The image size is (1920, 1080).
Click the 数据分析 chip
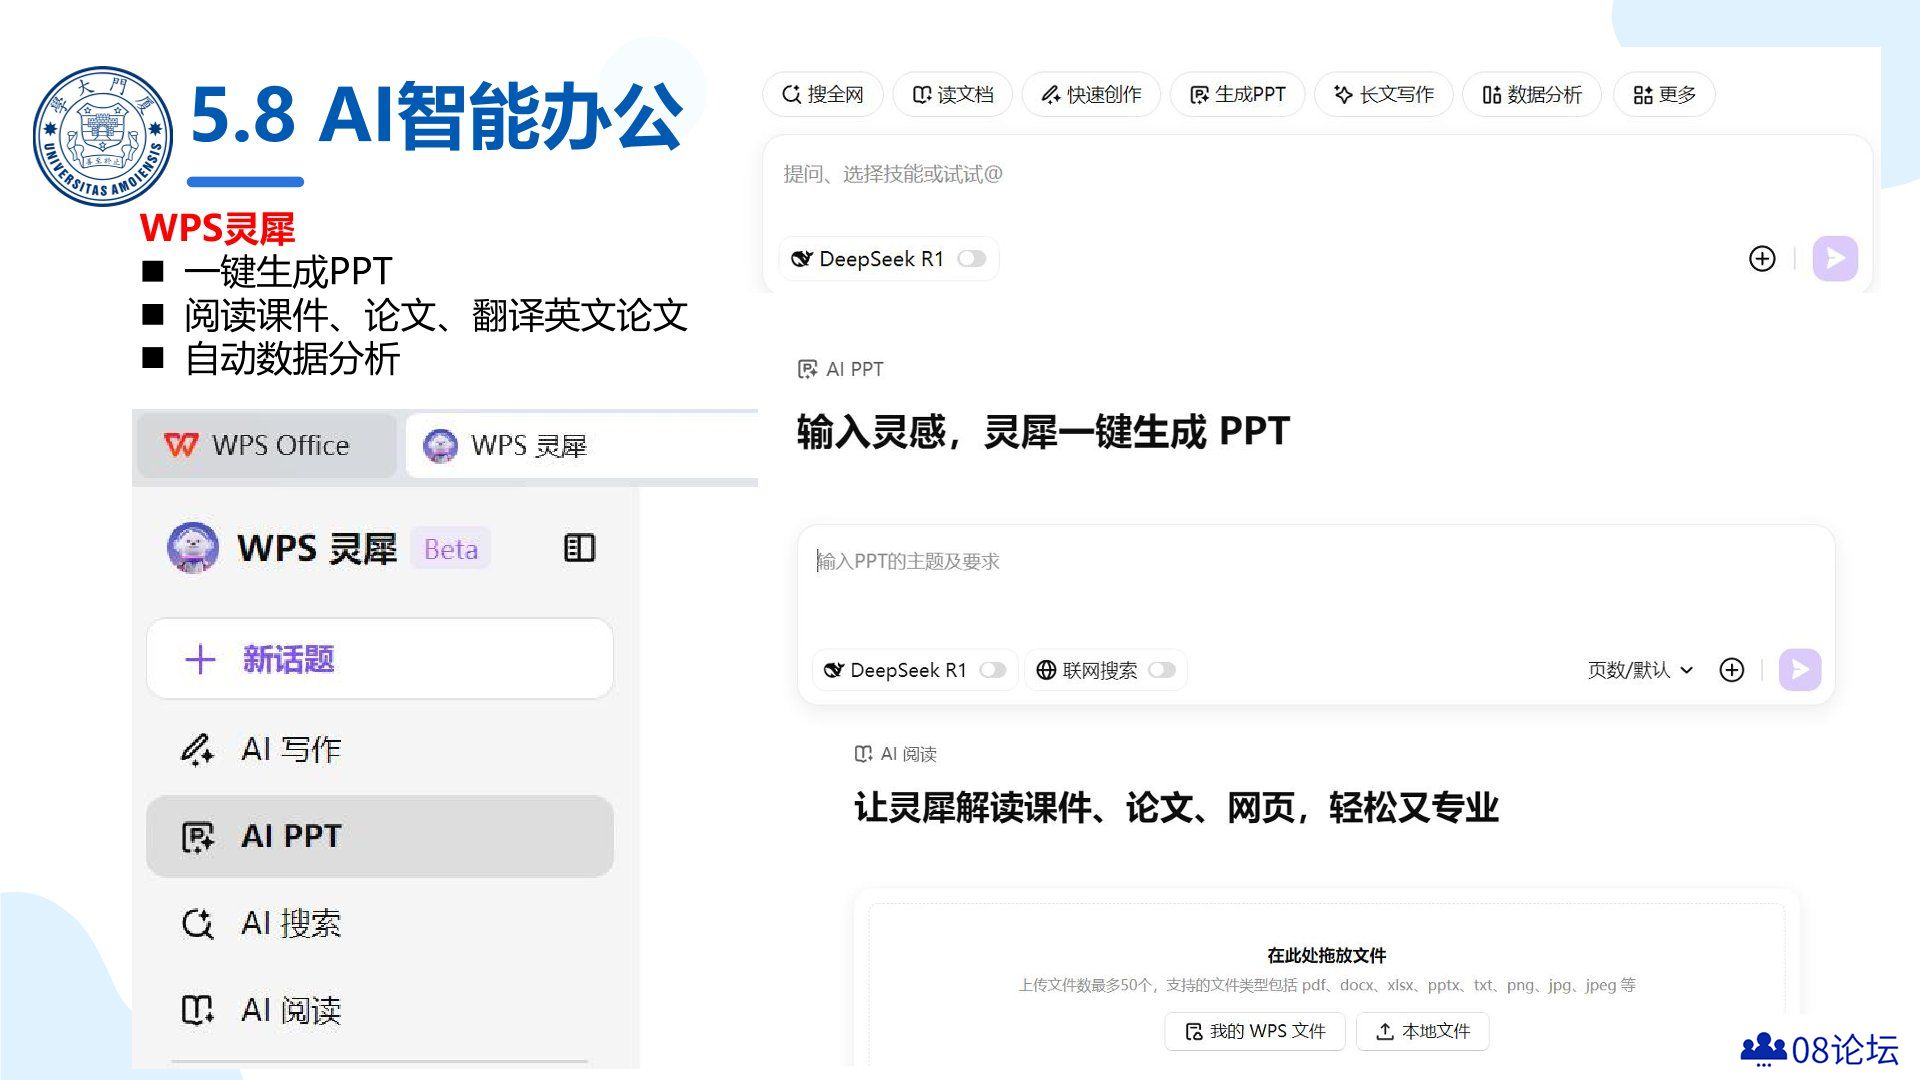(1531, 94)
